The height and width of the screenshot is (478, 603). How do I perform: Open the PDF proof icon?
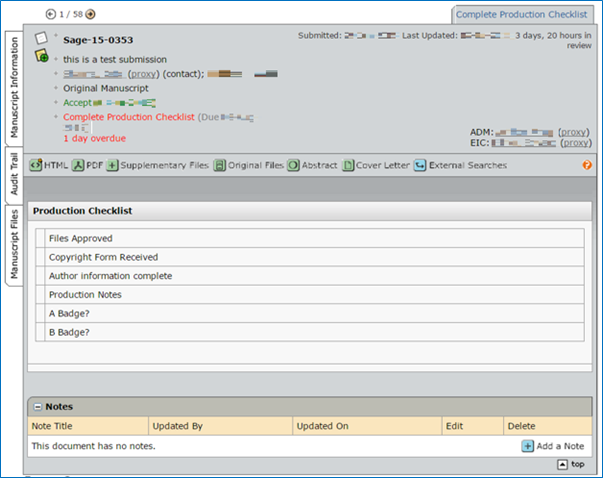click(x=77, y=165)
